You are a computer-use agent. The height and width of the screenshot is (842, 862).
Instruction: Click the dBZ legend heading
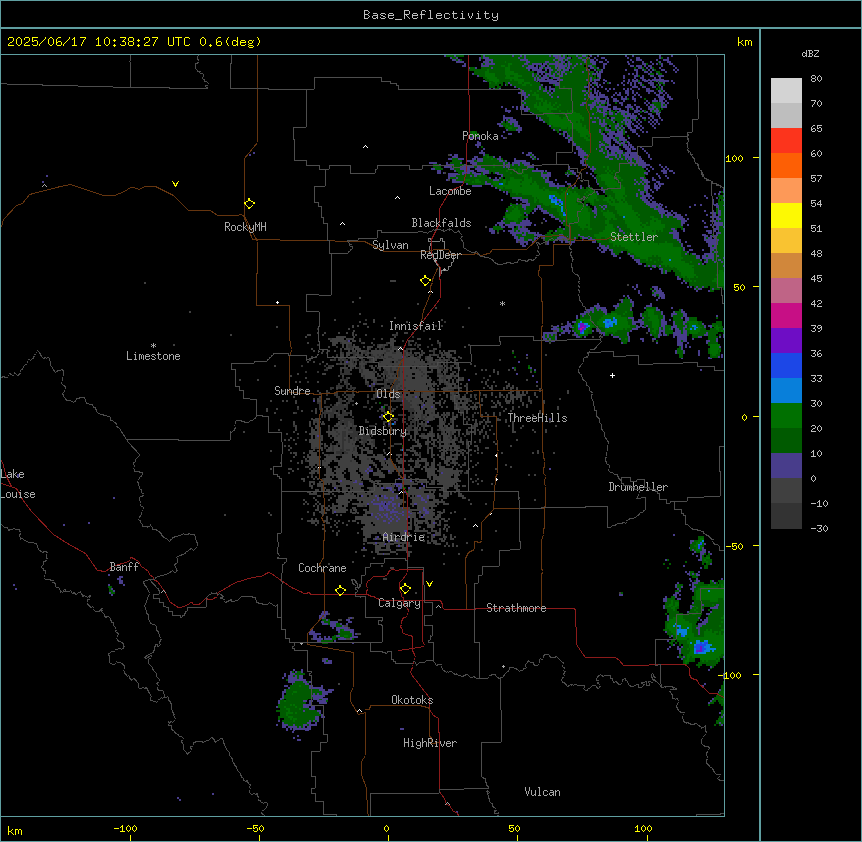[x=810, y=53]
